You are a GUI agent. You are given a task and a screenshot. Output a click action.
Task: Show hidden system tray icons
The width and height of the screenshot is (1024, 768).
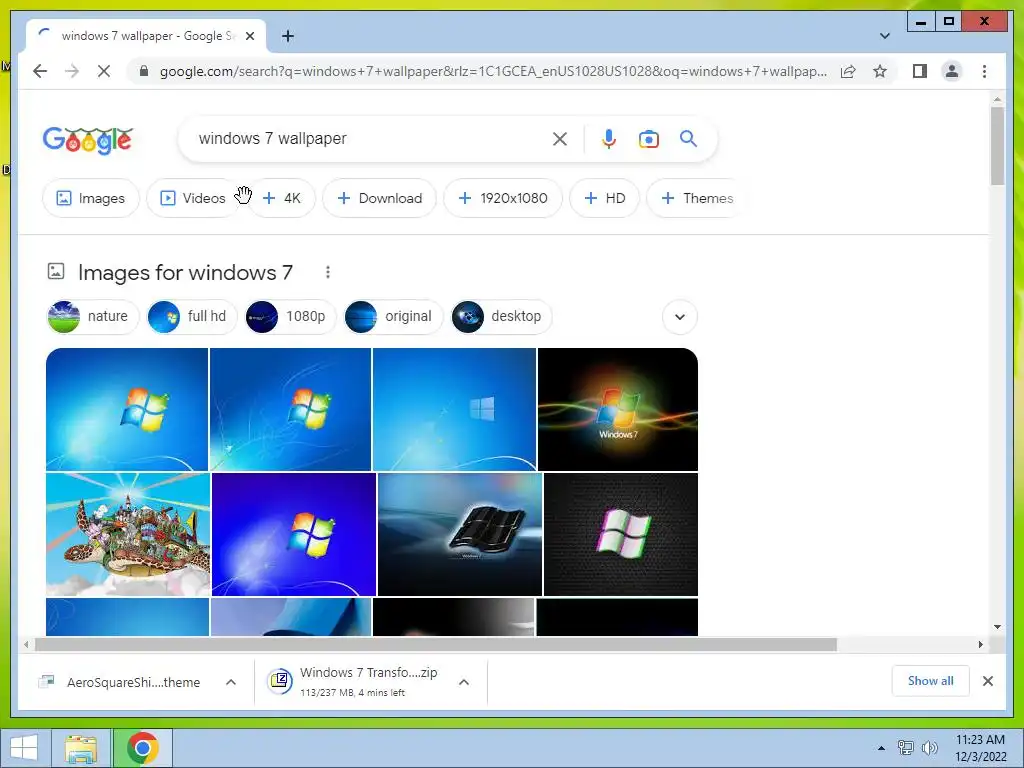point(881,748)
